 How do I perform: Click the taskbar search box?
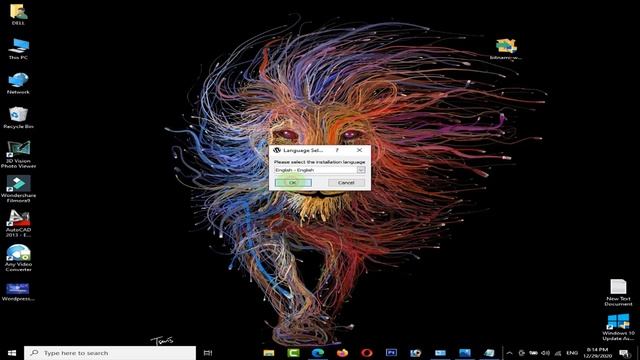click(110, 353)
